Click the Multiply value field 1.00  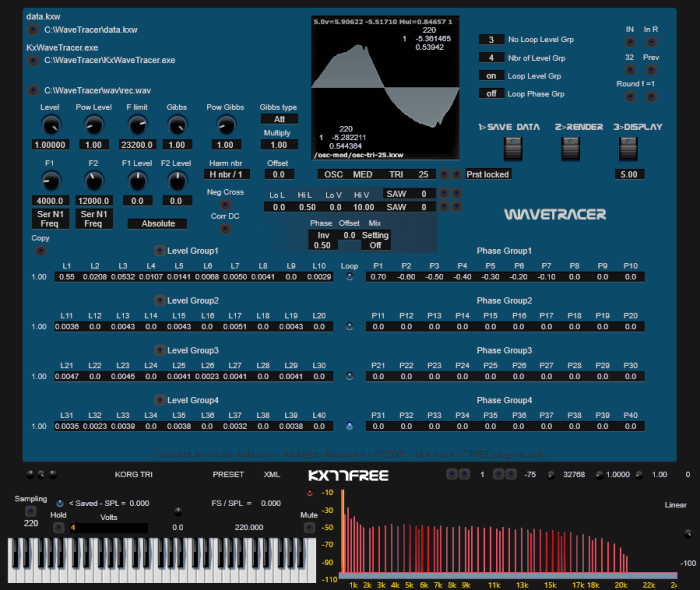tap(279, 145)
